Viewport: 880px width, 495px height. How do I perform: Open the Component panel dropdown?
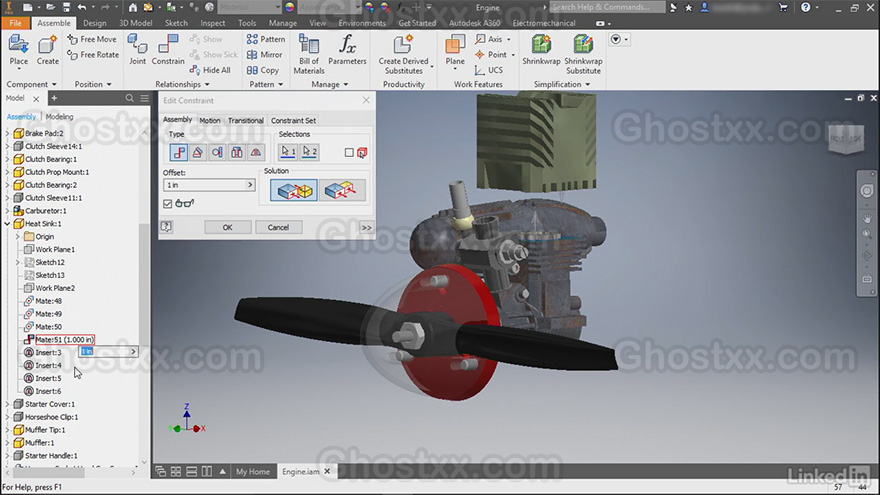coord(31,84)
